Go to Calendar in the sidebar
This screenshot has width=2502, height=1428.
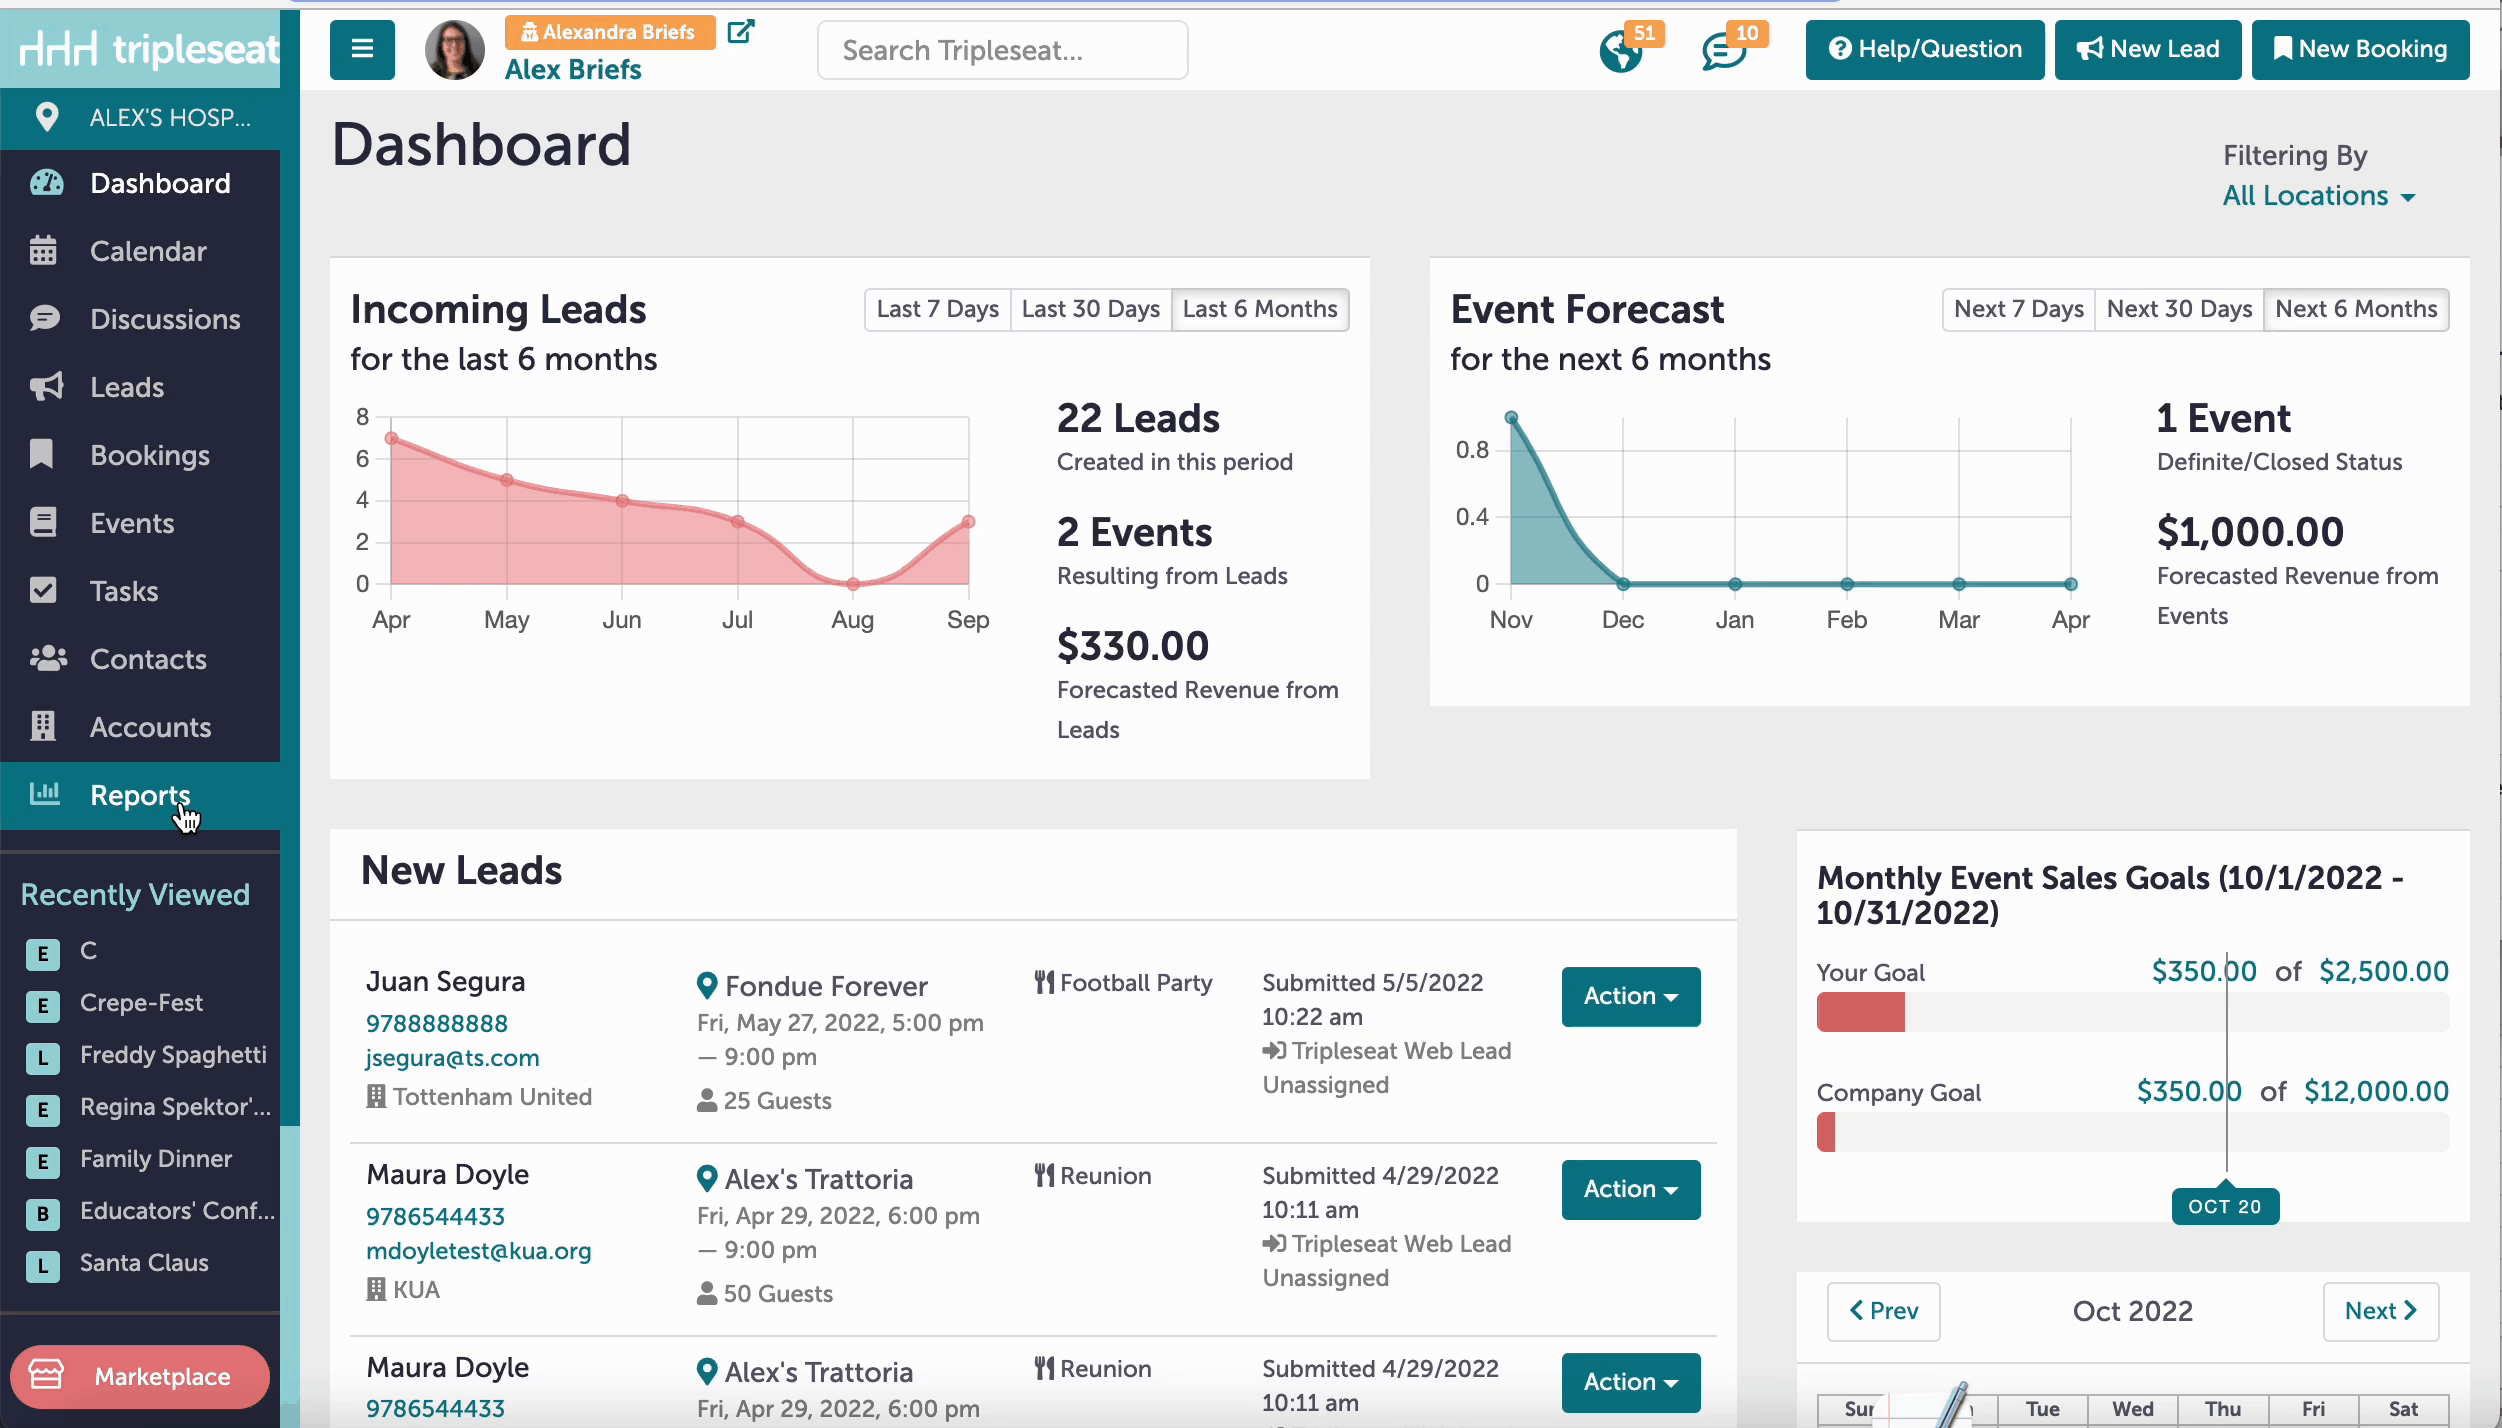point(140,251)
